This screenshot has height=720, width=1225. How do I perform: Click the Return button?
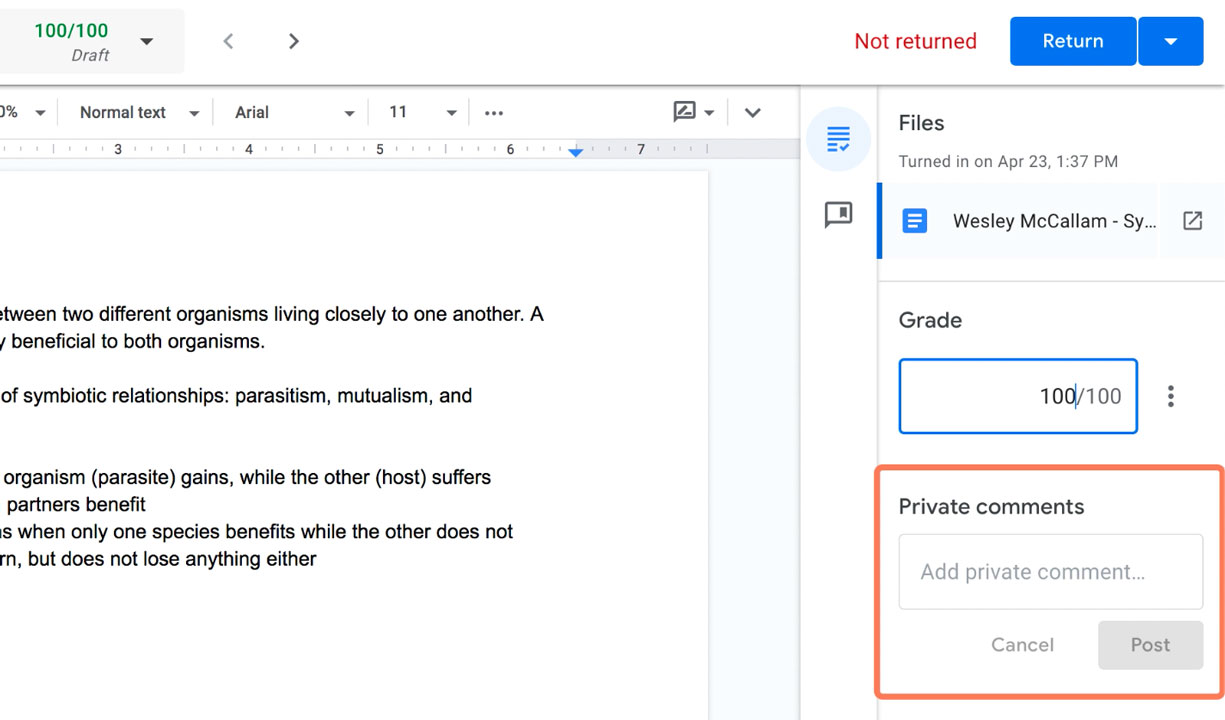click(1072, 41)
